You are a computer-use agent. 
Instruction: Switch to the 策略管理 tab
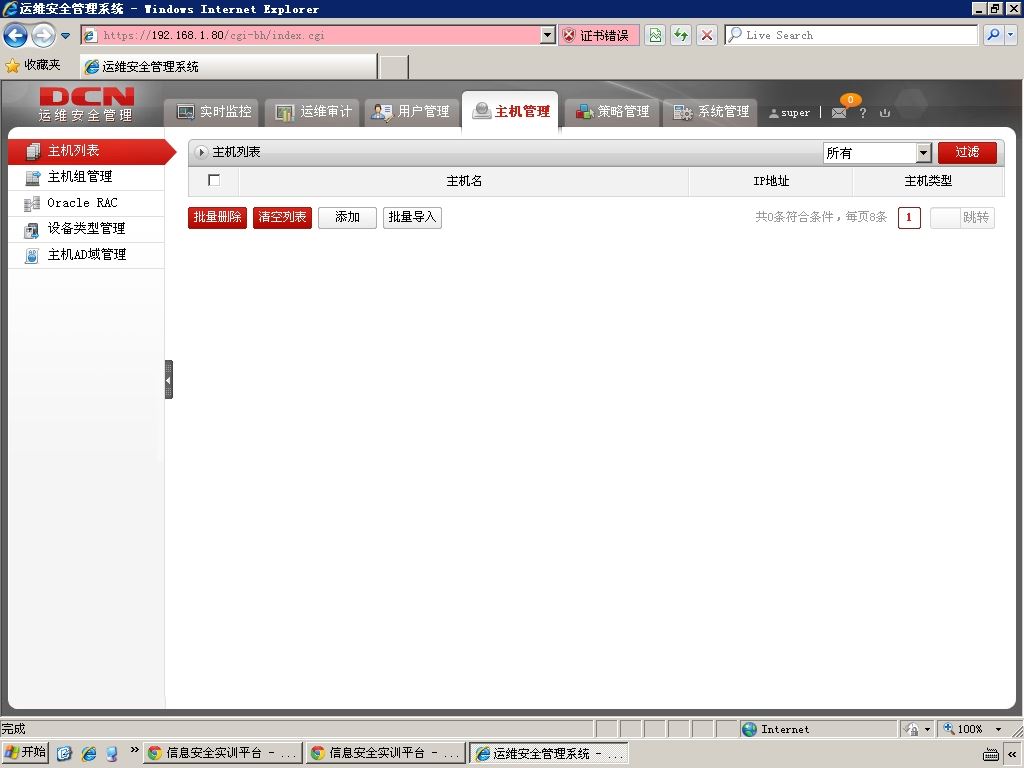click(x=612, y=112)
